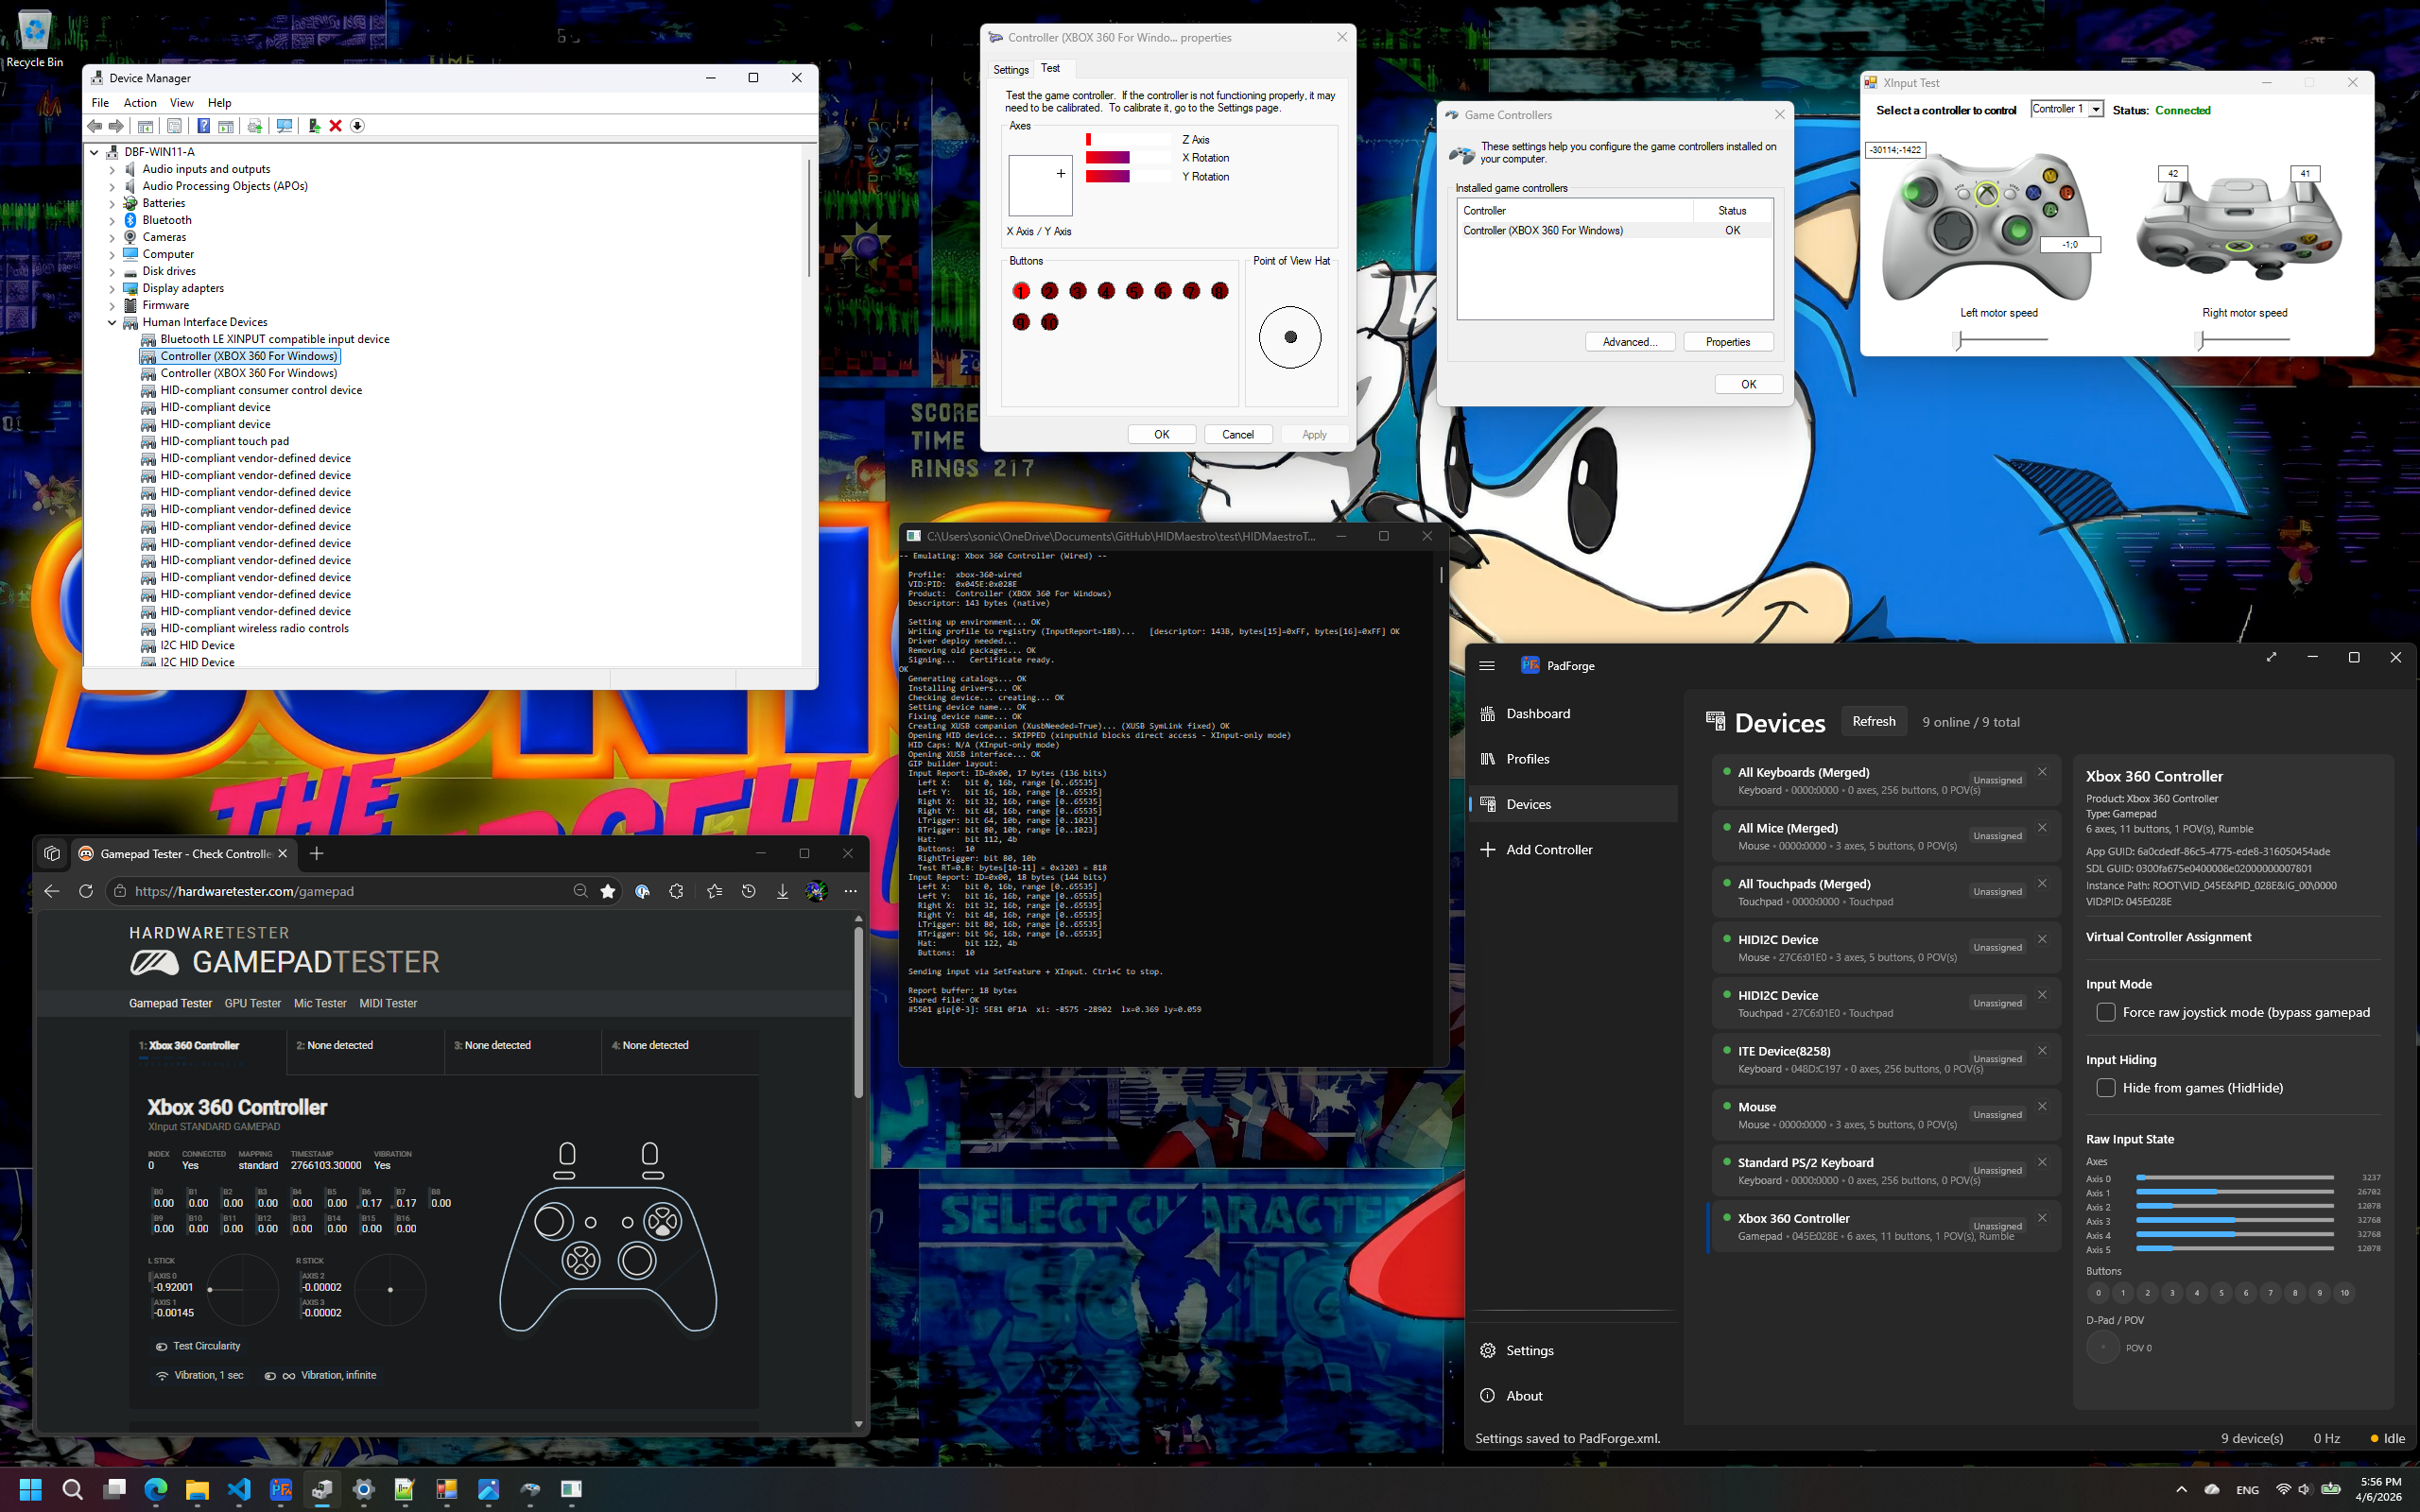Enable Force raw joystick mode checkbox
The image size is (2420, 1512).
point(2105,1012)
